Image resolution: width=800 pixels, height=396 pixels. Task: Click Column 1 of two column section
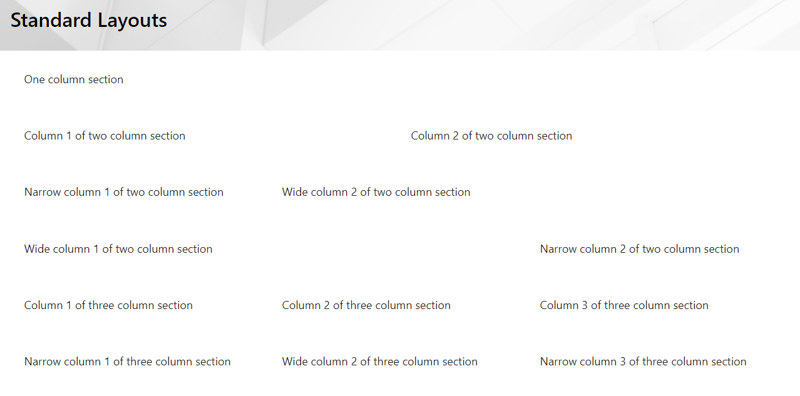[x=105, y=136]
